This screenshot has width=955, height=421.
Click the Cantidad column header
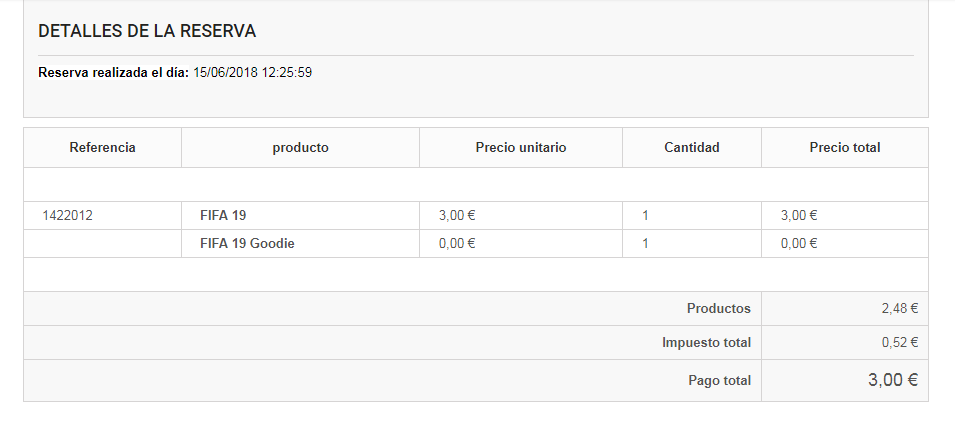691,148
